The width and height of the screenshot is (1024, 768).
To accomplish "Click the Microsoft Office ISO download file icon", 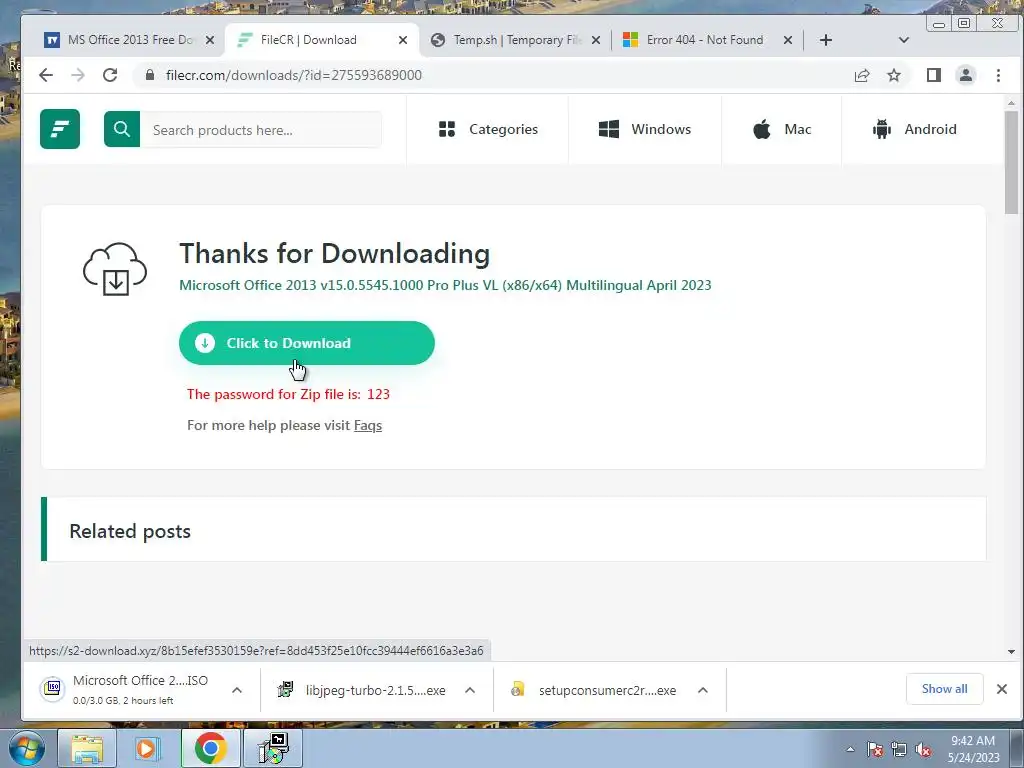I will click(x=53, y=689).
